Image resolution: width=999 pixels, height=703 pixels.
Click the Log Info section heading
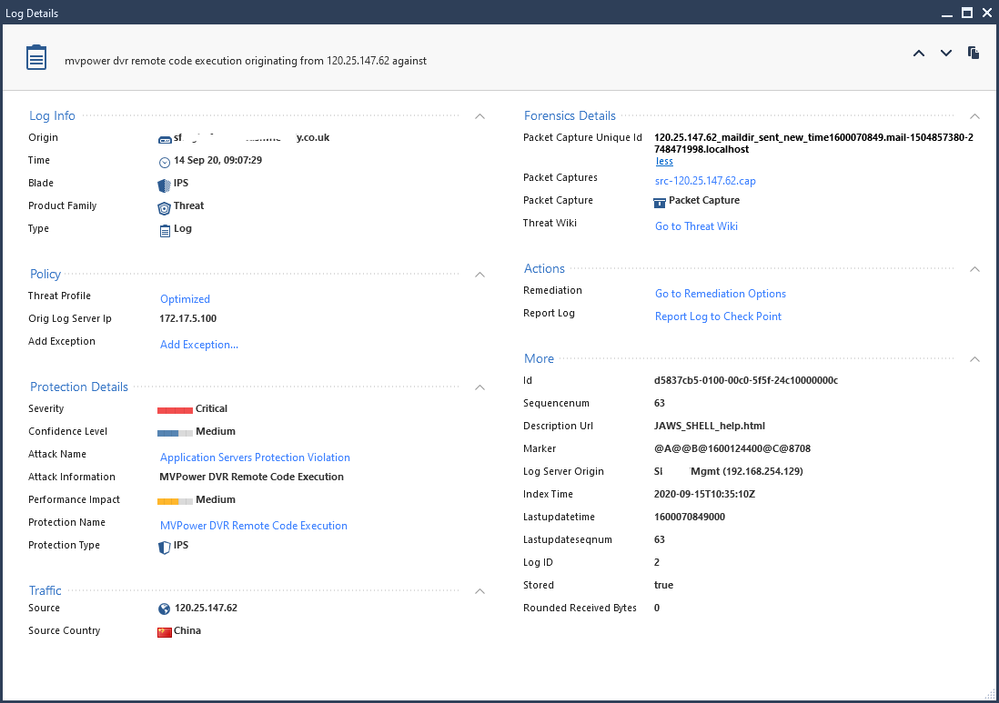click(52, 116)
